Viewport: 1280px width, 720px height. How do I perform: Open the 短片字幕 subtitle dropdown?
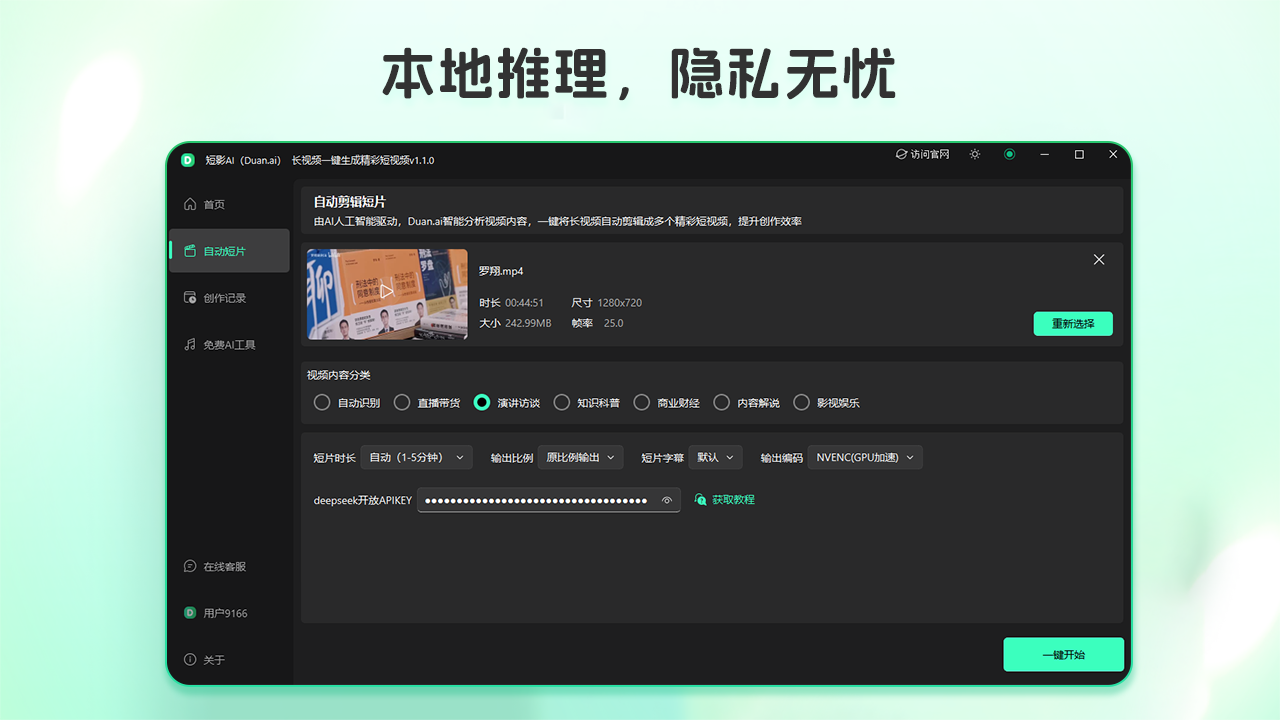coord(715,457)
